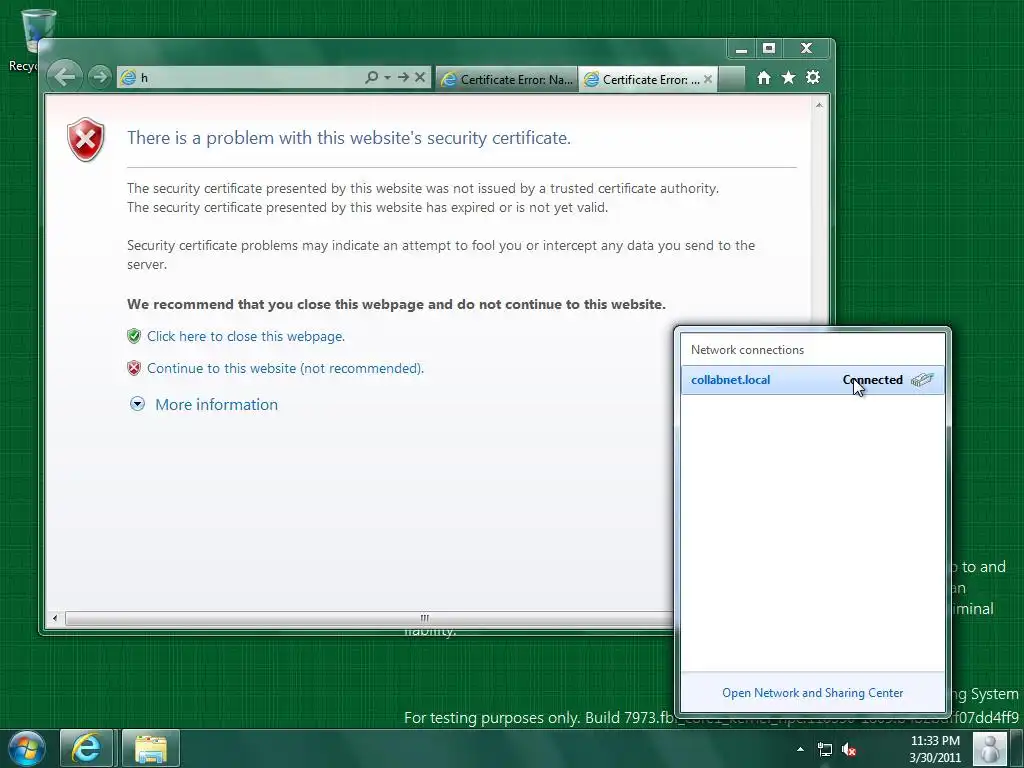Click the horizontal scrollbar thumb
The width and height of the screenshot is (1024, 768).
coord(369,618)
